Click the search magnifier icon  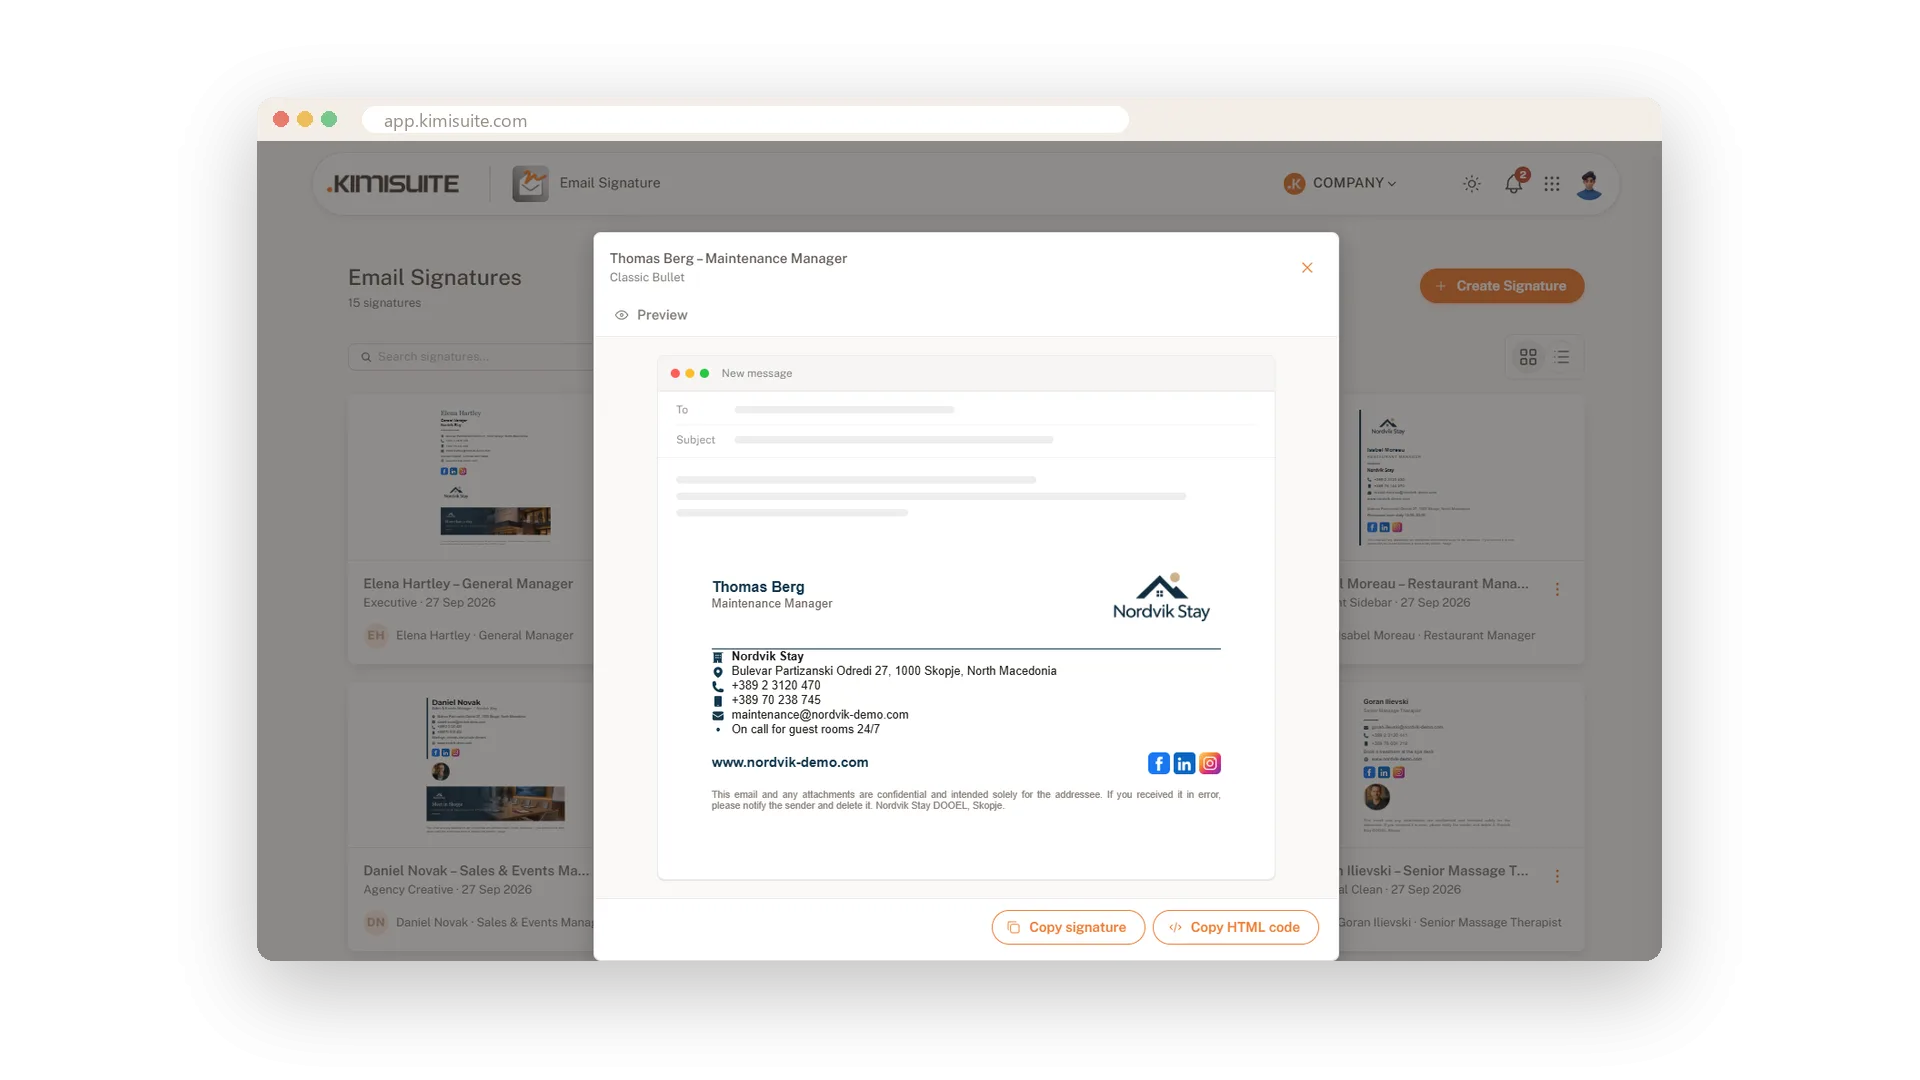click(x=366, y=357)
